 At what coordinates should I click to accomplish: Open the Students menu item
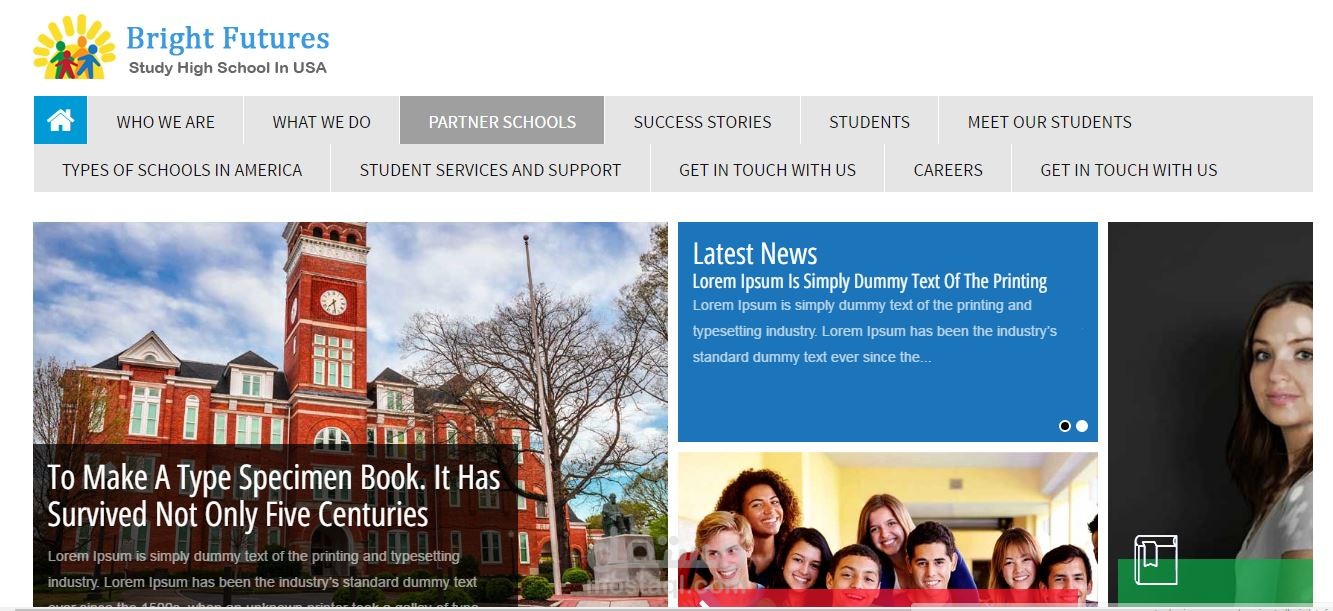point(869,122)
